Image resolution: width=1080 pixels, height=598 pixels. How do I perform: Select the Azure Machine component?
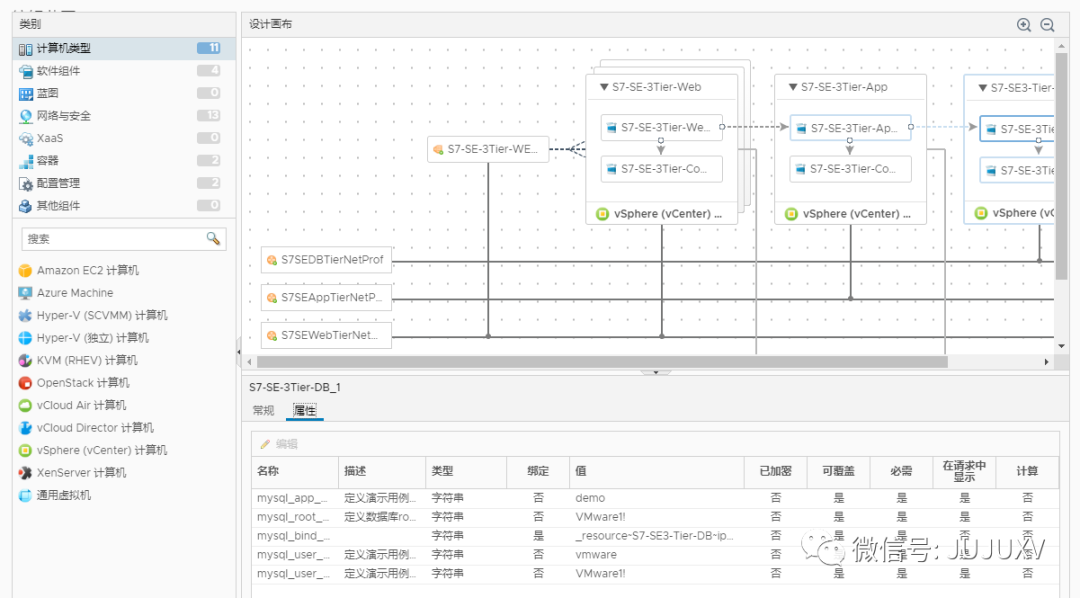(x=74, y=293)
